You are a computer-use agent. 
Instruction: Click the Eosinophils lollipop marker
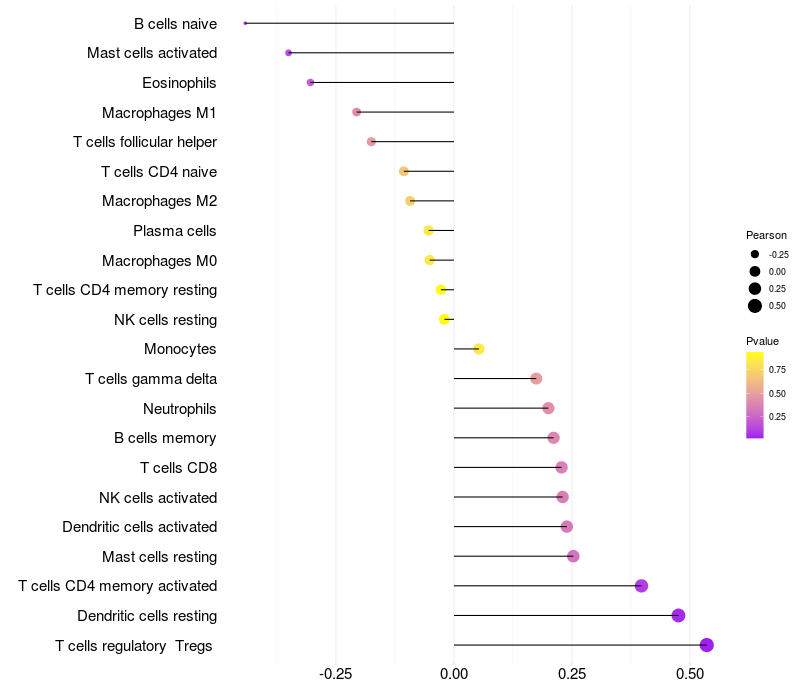click(310, 83)
